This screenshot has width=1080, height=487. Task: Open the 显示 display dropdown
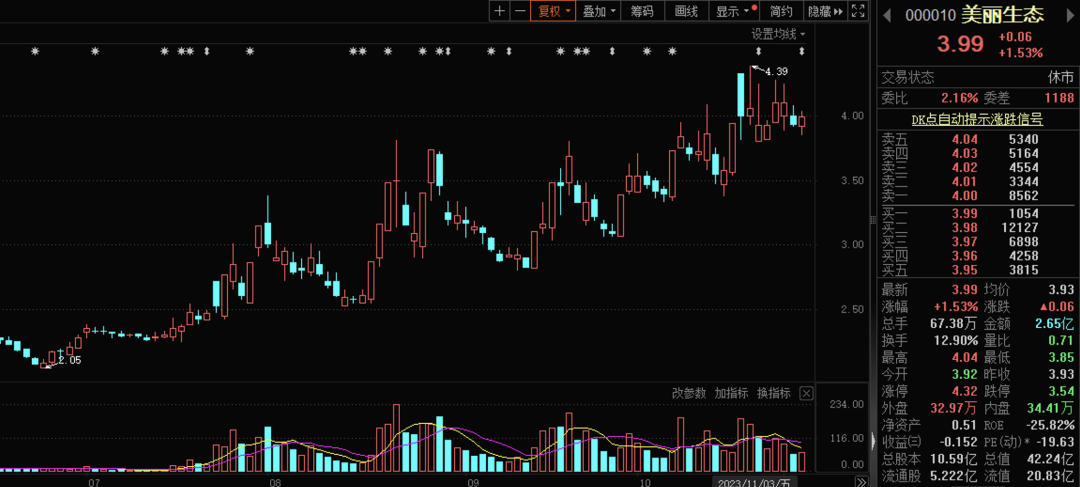(x=732, y=11)
